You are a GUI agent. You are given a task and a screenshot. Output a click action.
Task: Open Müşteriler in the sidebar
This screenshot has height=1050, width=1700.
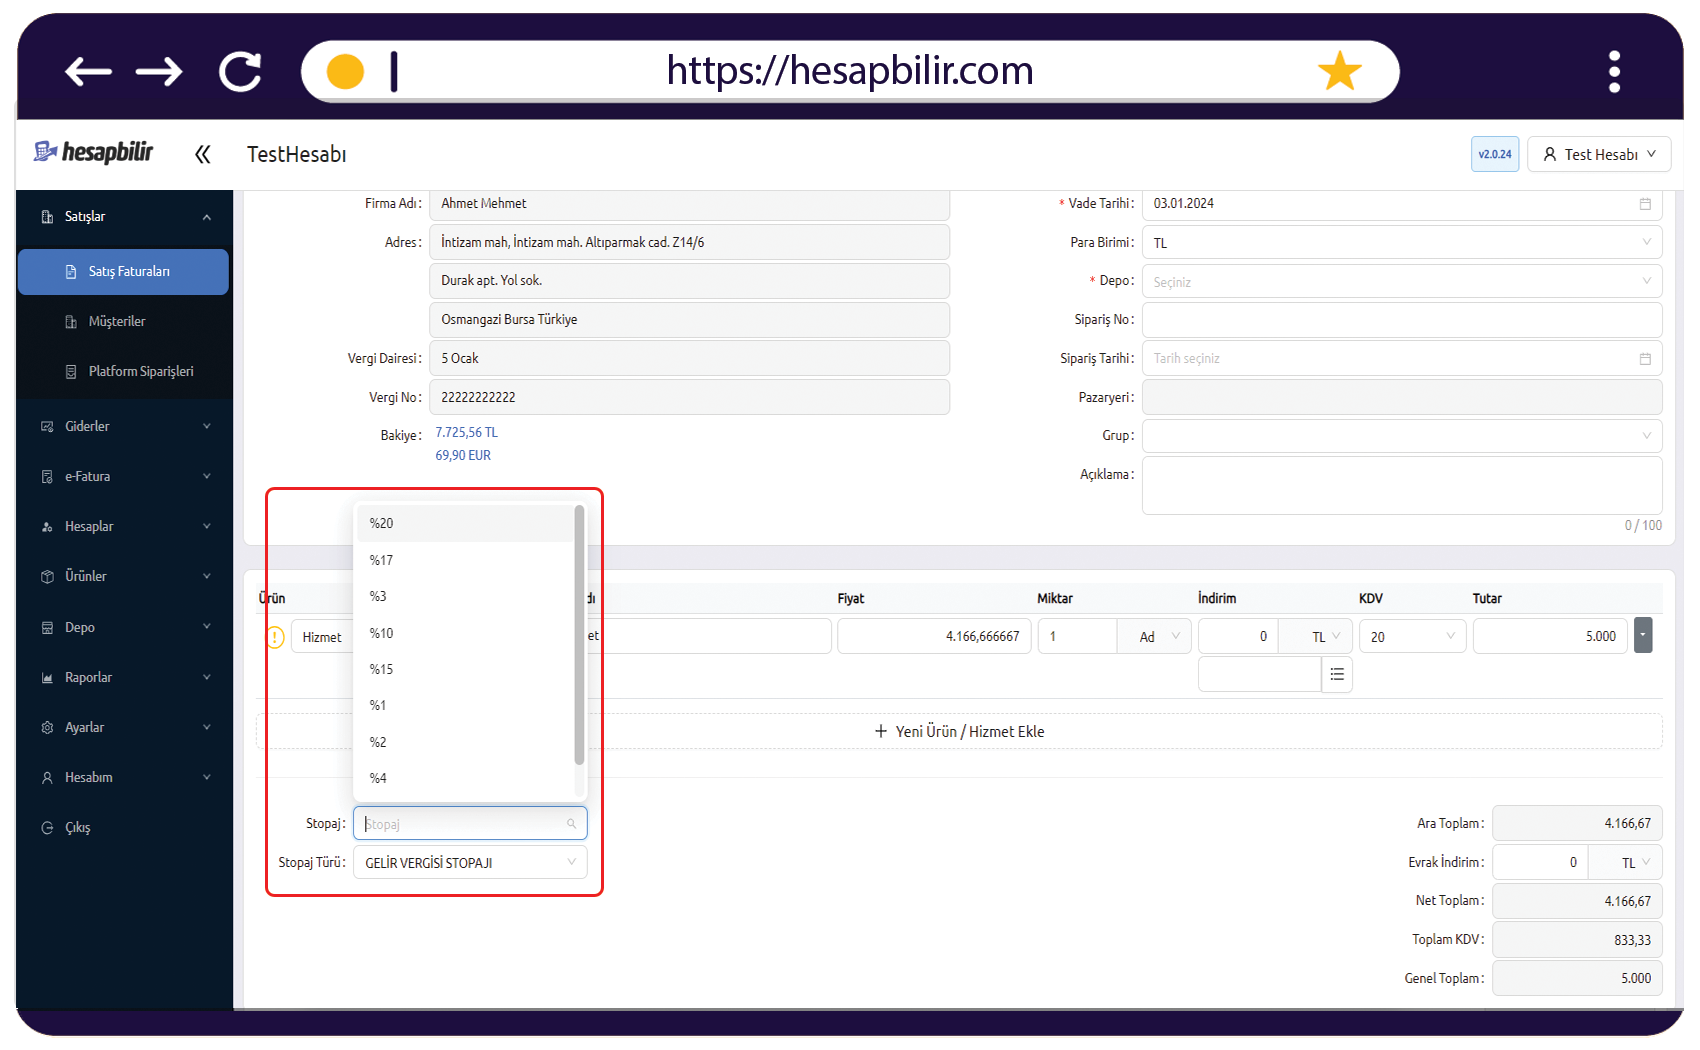(117, 322)
